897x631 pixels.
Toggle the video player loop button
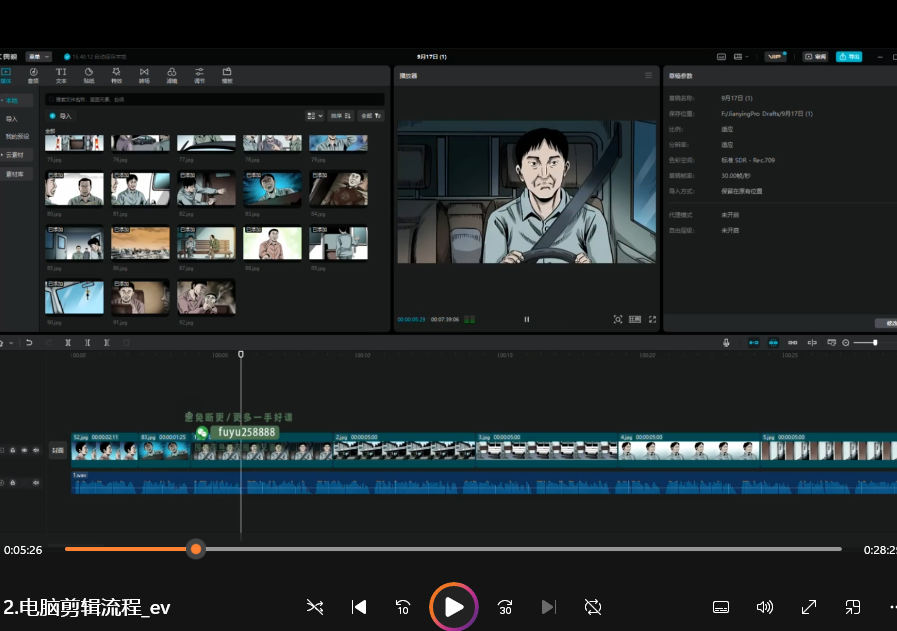tap(592, 607)
